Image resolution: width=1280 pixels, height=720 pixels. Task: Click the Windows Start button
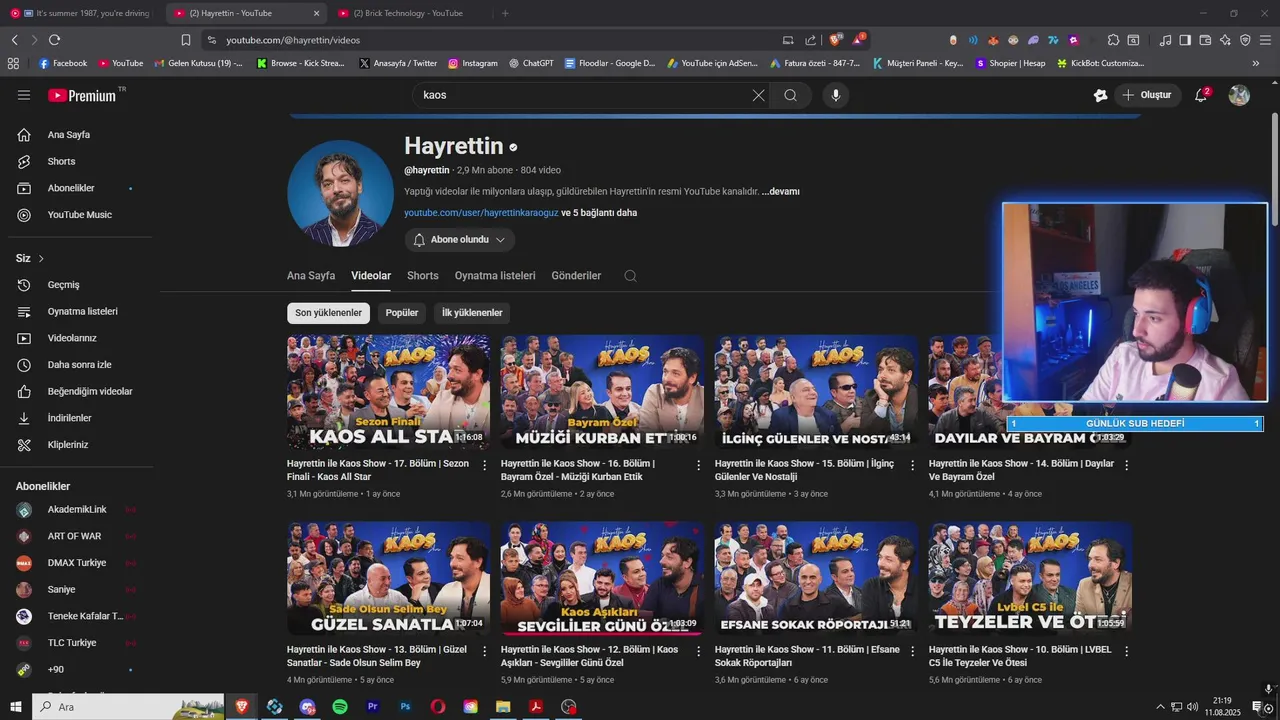(x=15, y=707)
